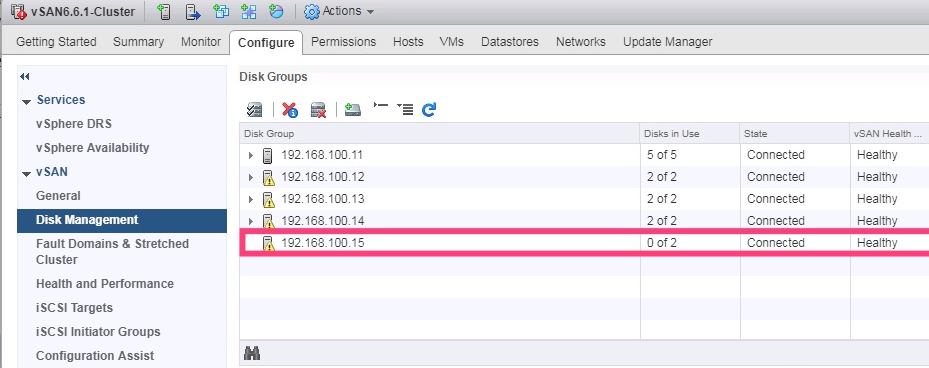Image resolution: width=929 pixels, height=368 pixels.
Task: Expand host 192.168.100.11 disk group
Action: [x=251, y=156]
